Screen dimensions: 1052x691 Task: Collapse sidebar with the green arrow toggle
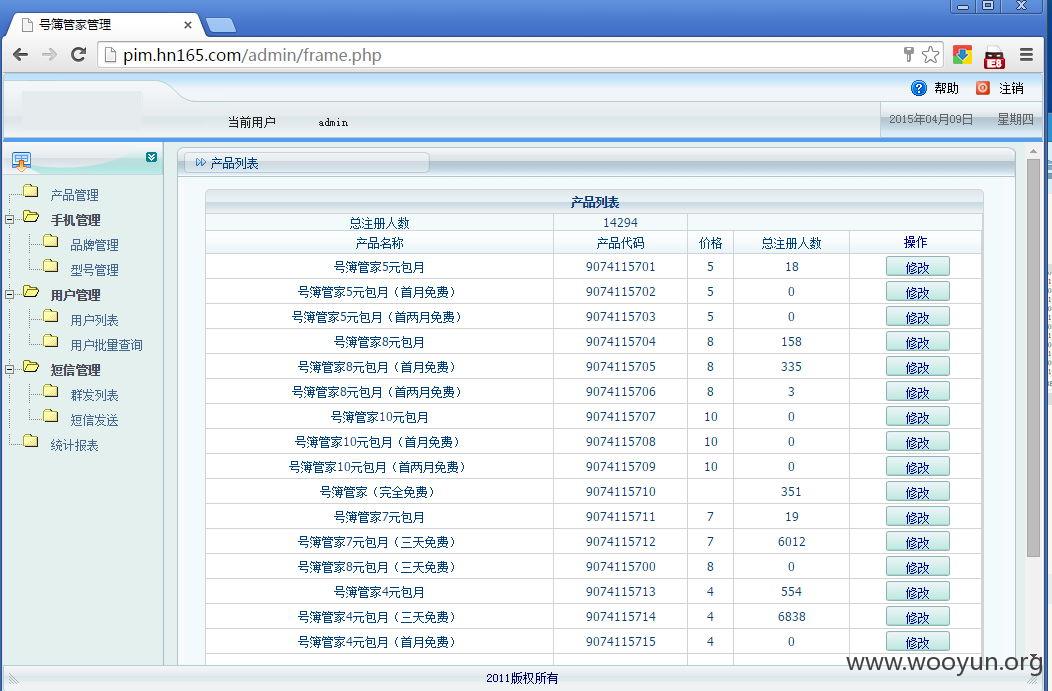coord(152,157)
